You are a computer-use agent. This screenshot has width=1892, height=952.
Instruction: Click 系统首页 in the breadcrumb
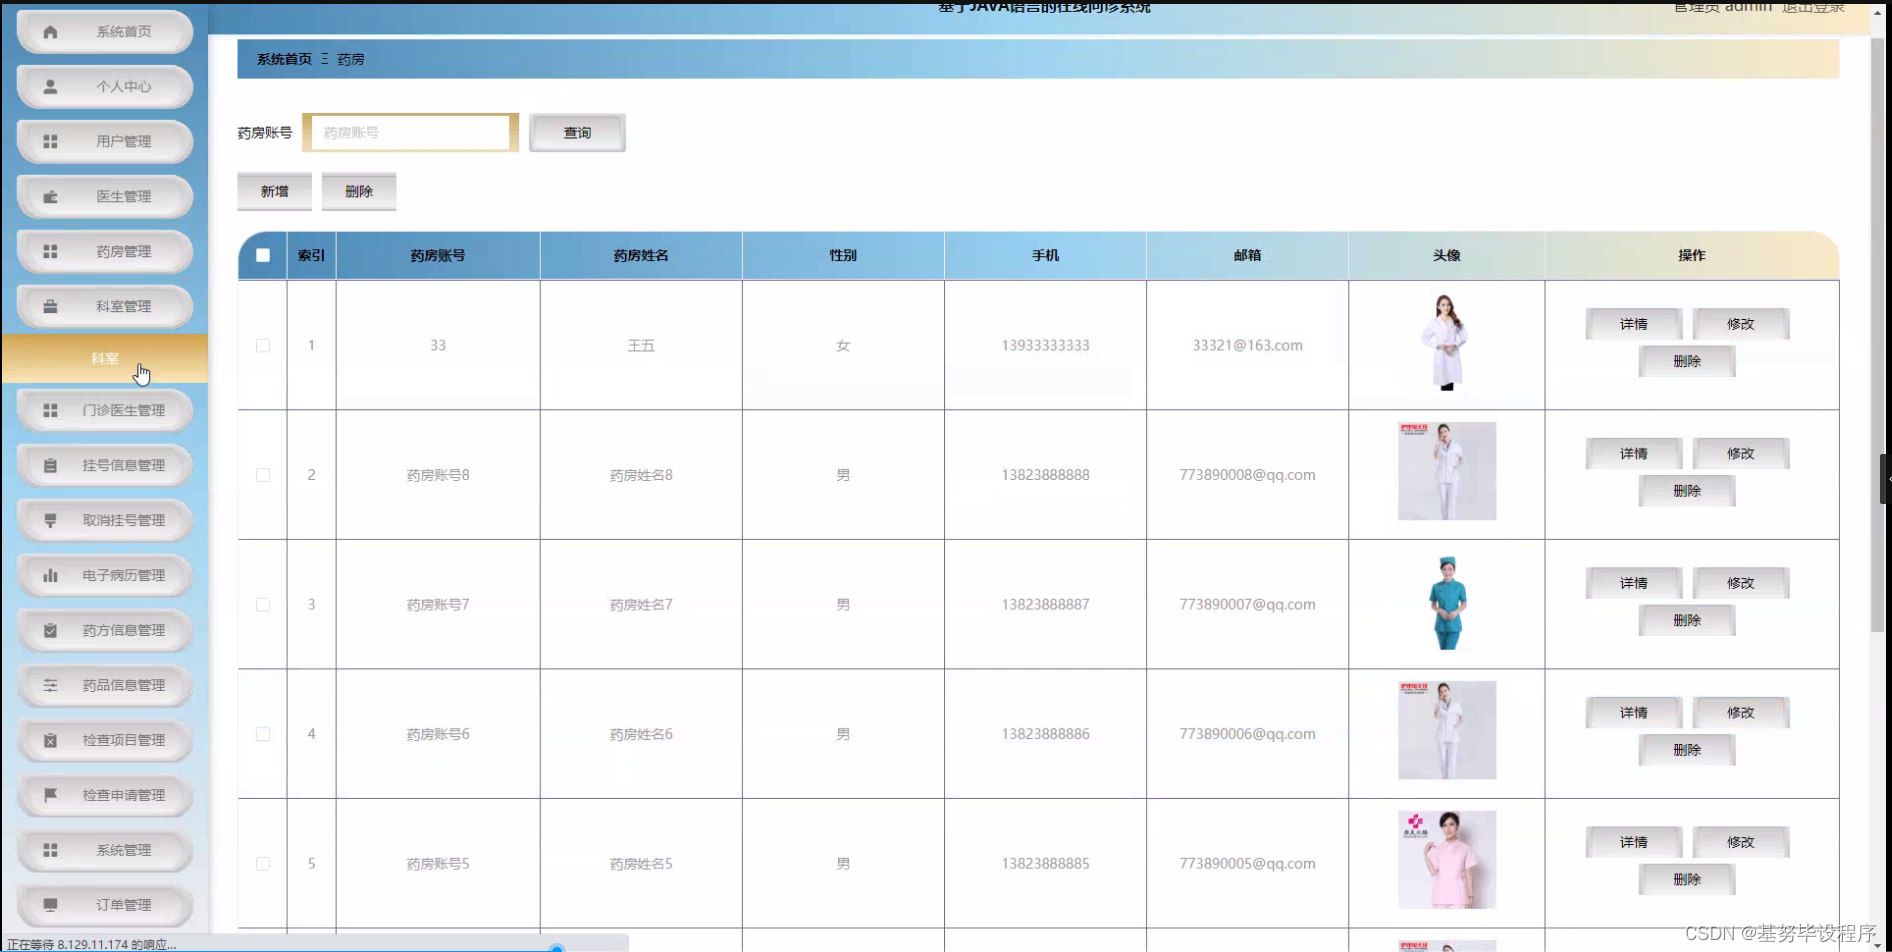(x=284, y=60)
